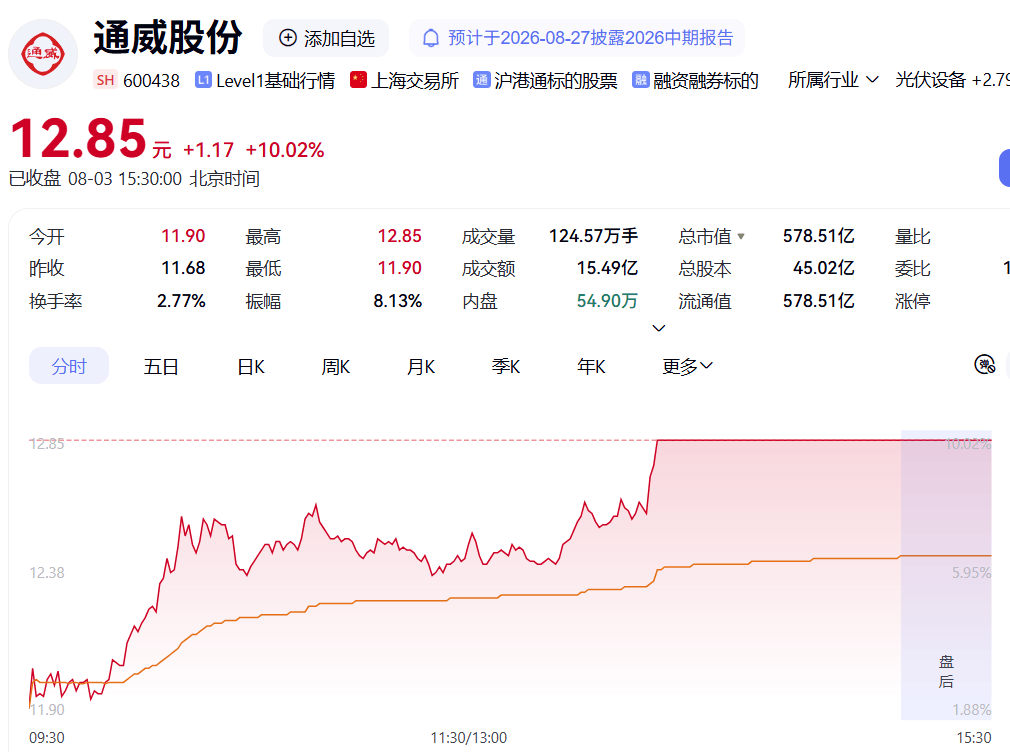Switch to 日K chart tab
Screen dimensions: 1010x752
point(251,367)
